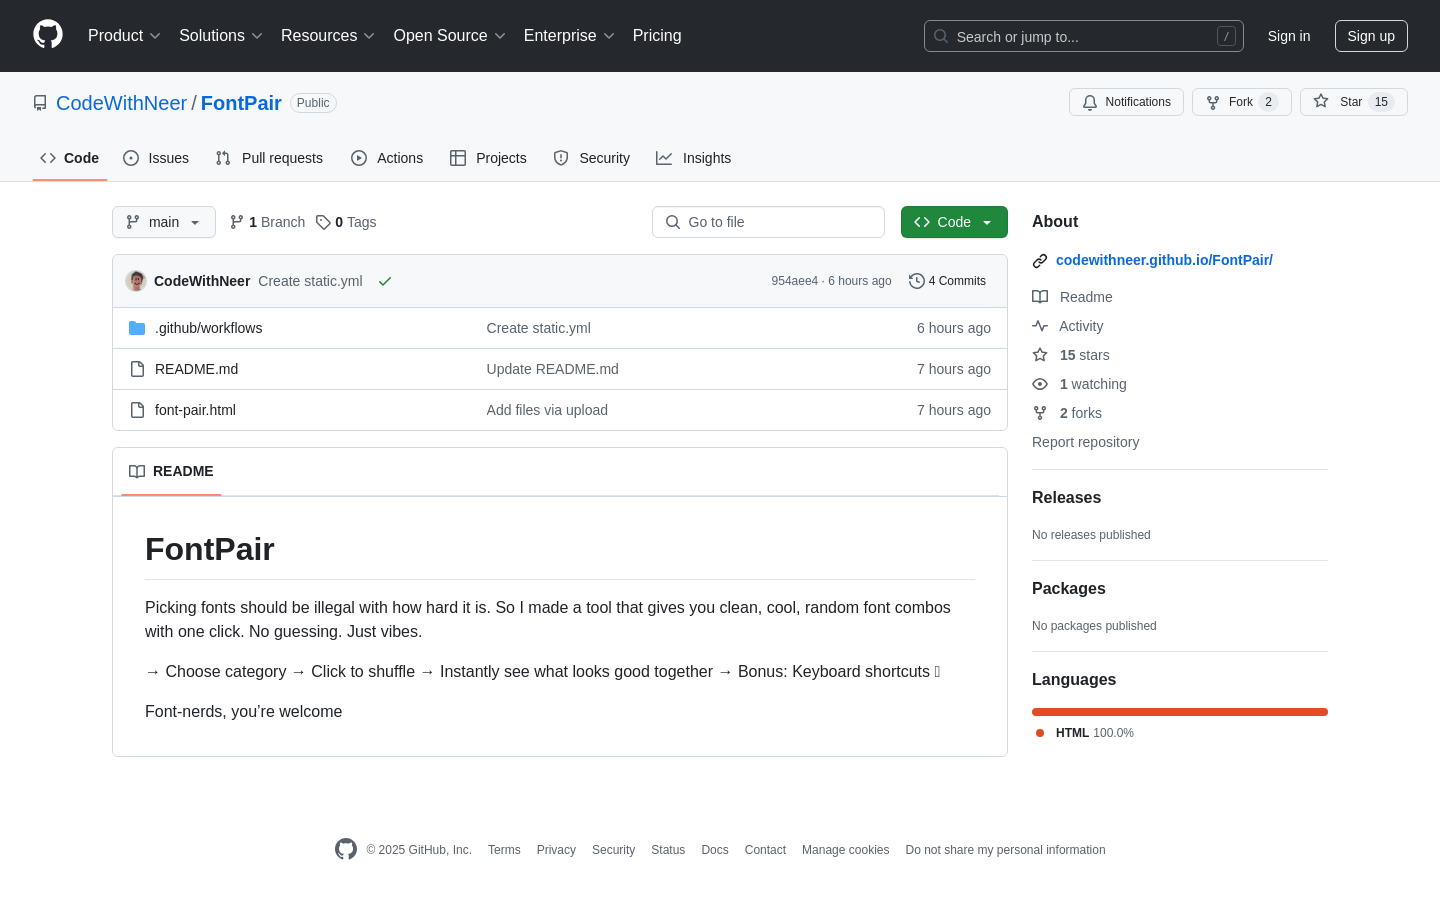This screenshot has height=900, width=1440.
Task: Expand the Open Source menu
Action: click(x=450, y=36)
